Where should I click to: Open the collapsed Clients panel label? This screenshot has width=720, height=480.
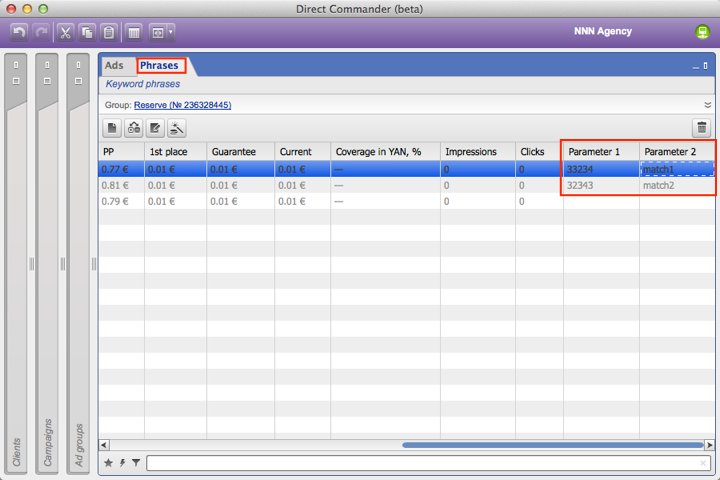pos(17,452)
